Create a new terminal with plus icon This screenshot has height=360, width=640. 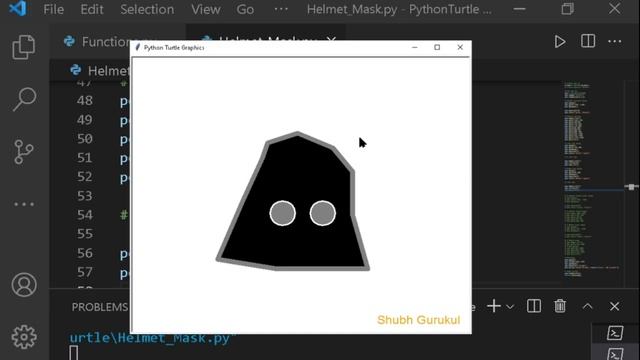pyautogui.click(x=494, y=306)
